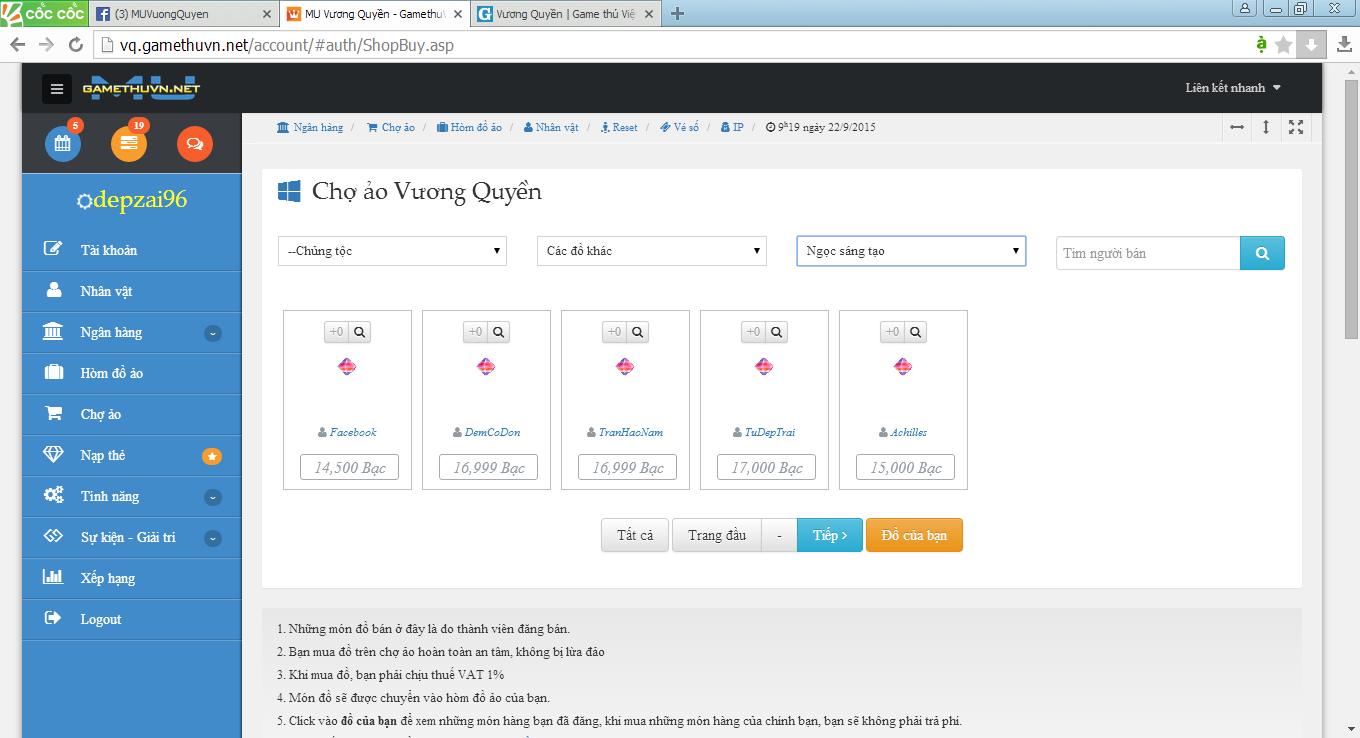Screen dimensions: 1360x738
Task: Expand the Liên kết nhanh dropdown
Action: (x=1233, y=88)
